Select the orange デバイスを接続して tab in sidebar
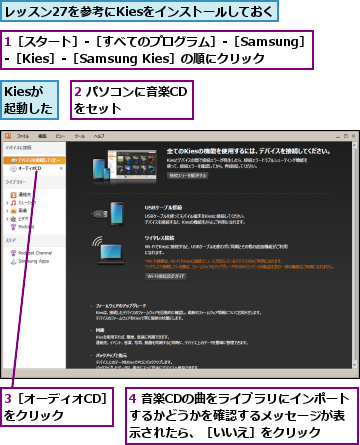 34,160
